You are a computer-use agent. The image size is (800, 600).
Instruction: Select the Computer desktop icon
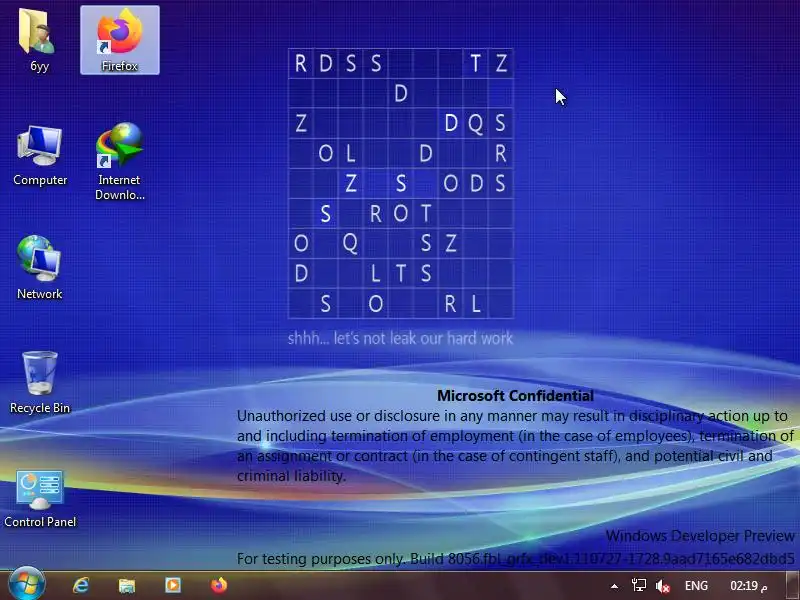(40, 156)
